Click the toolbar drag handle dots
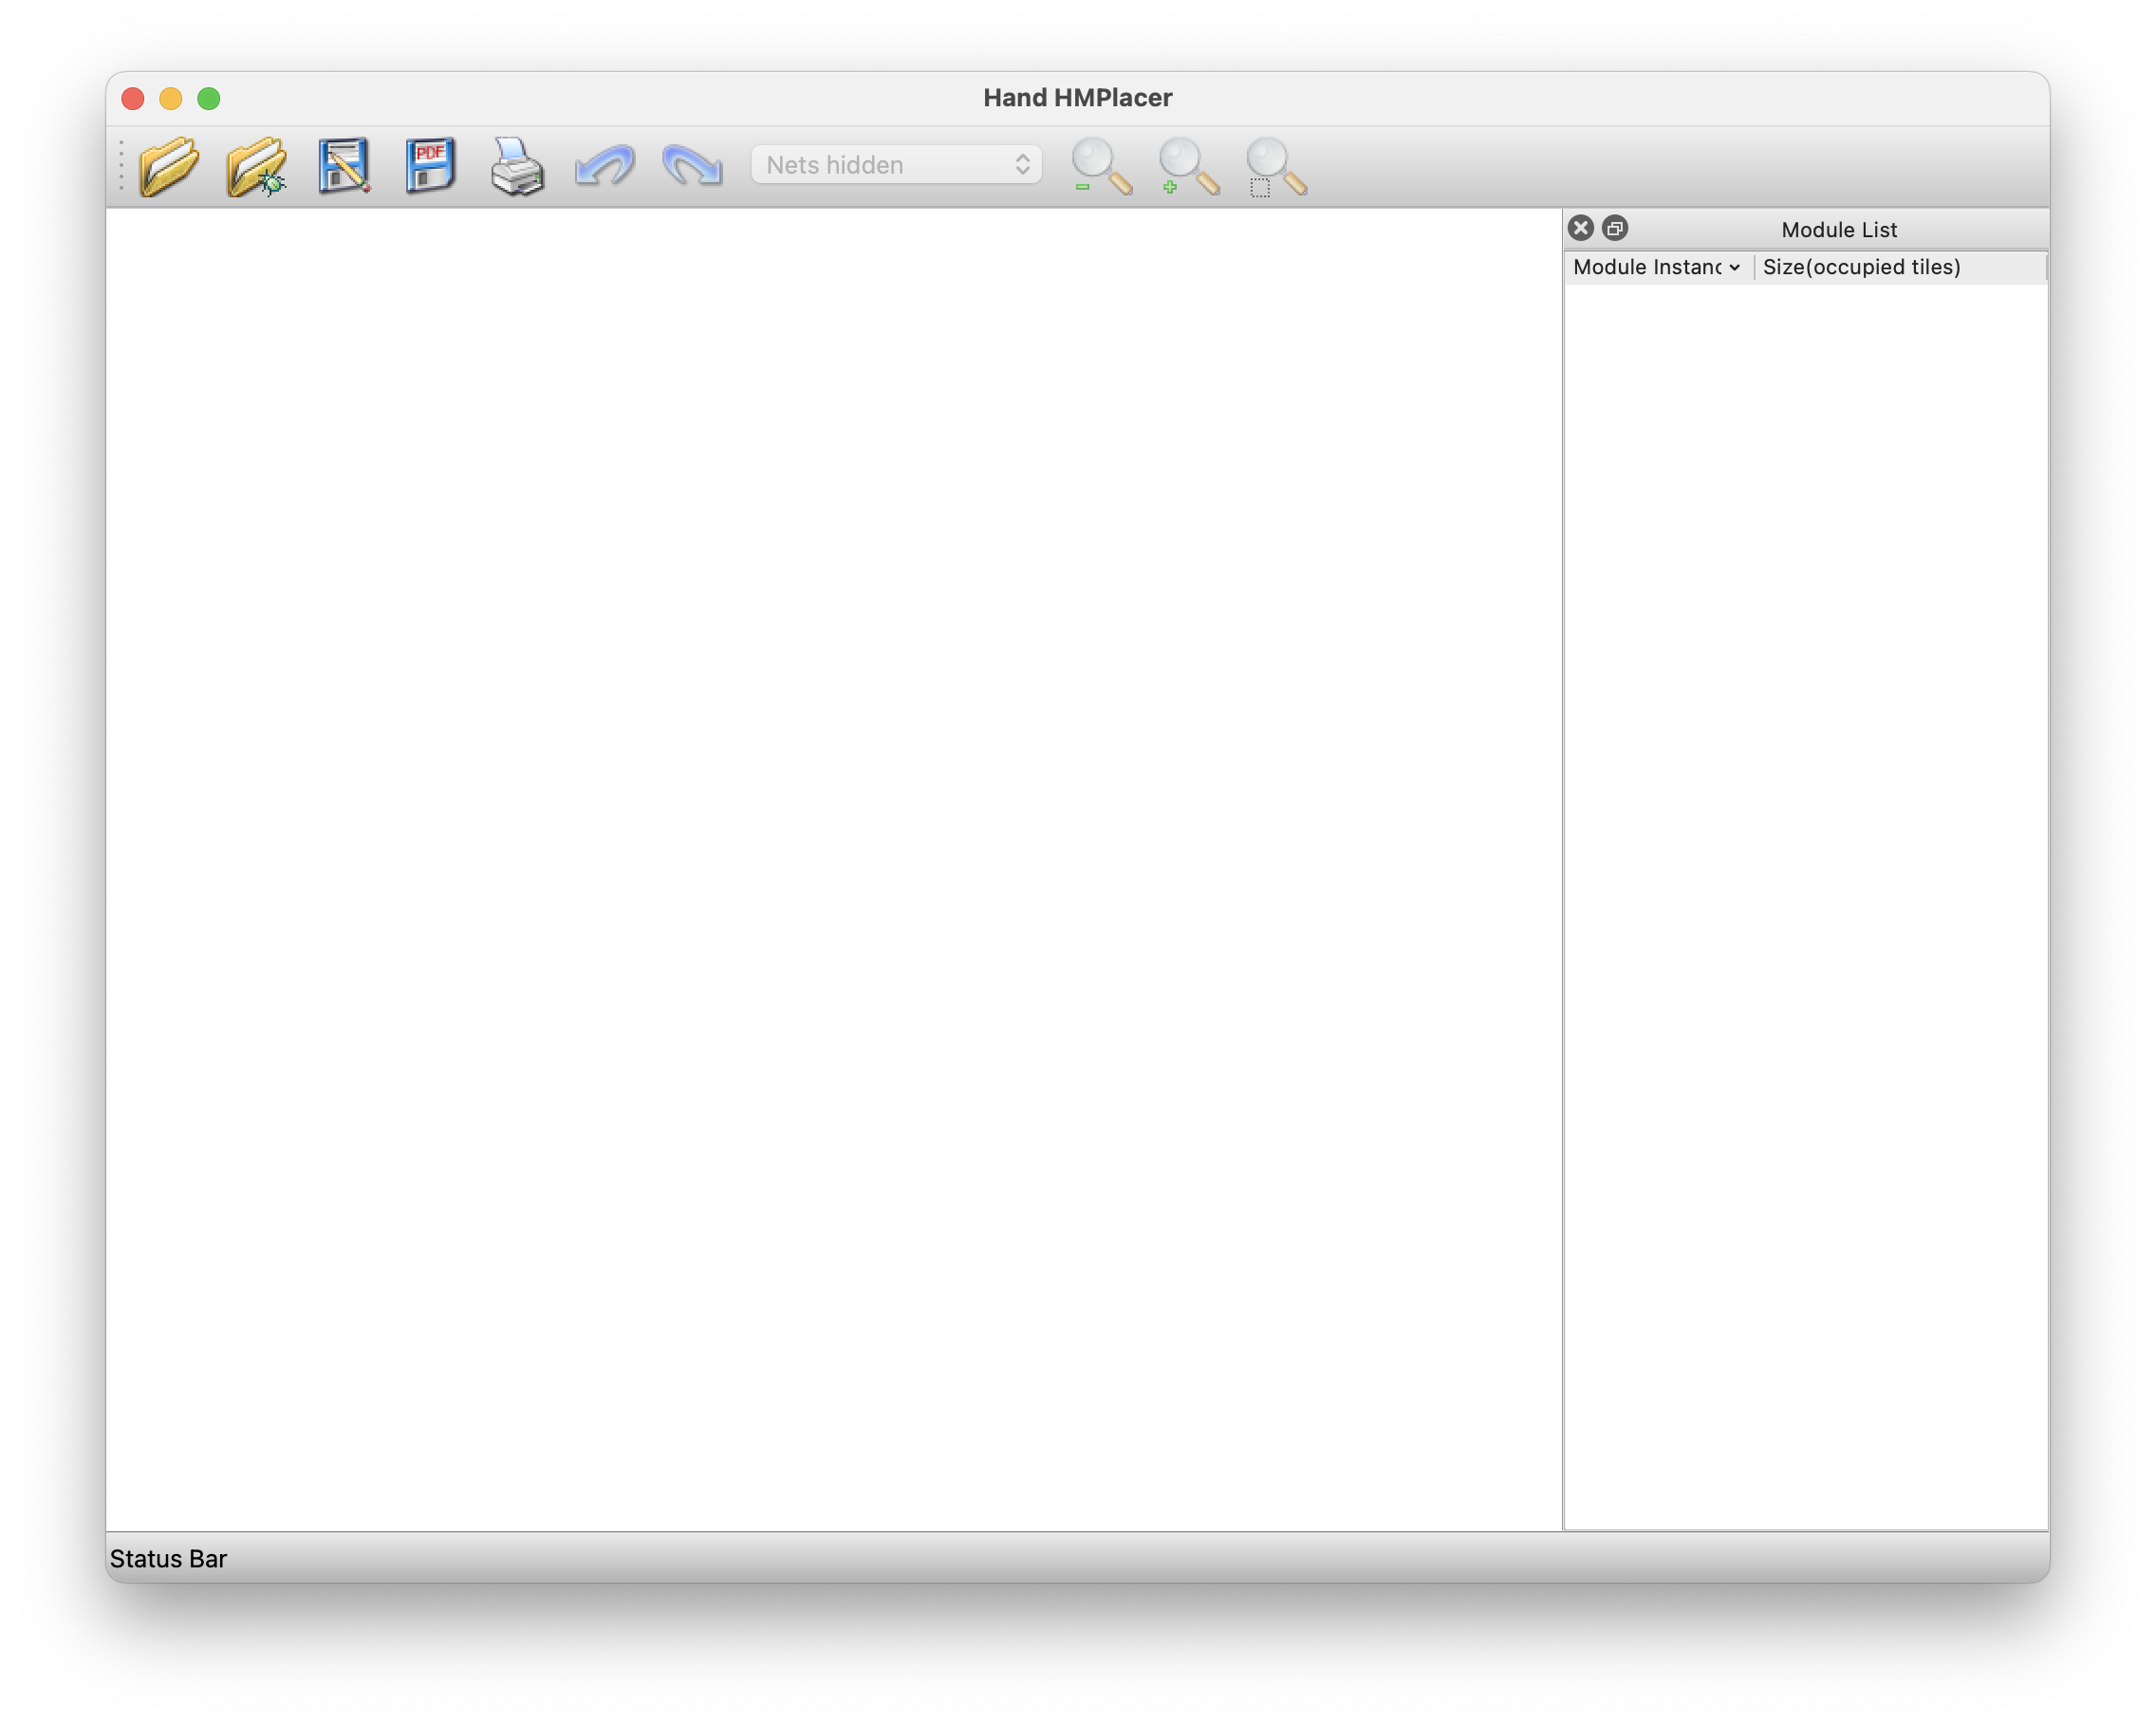Screen dimensions: 2156x1723 [x=121, y=166]
